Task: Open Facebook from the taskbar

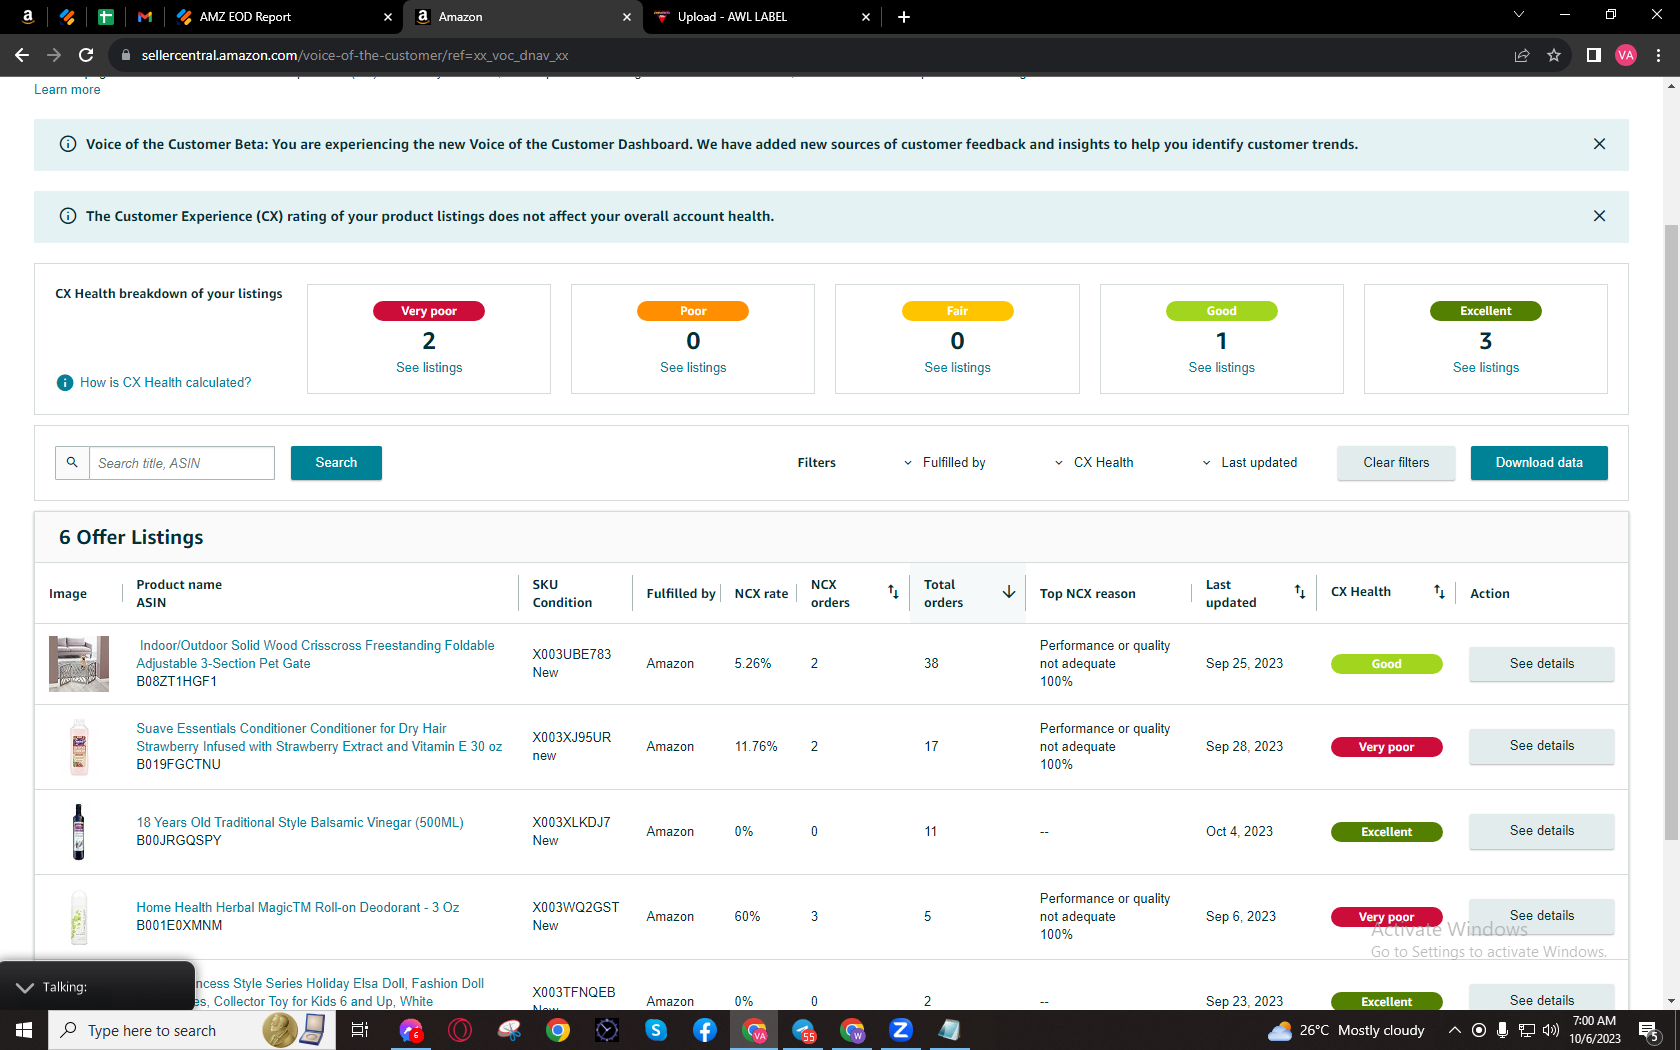Action: 705,1030
